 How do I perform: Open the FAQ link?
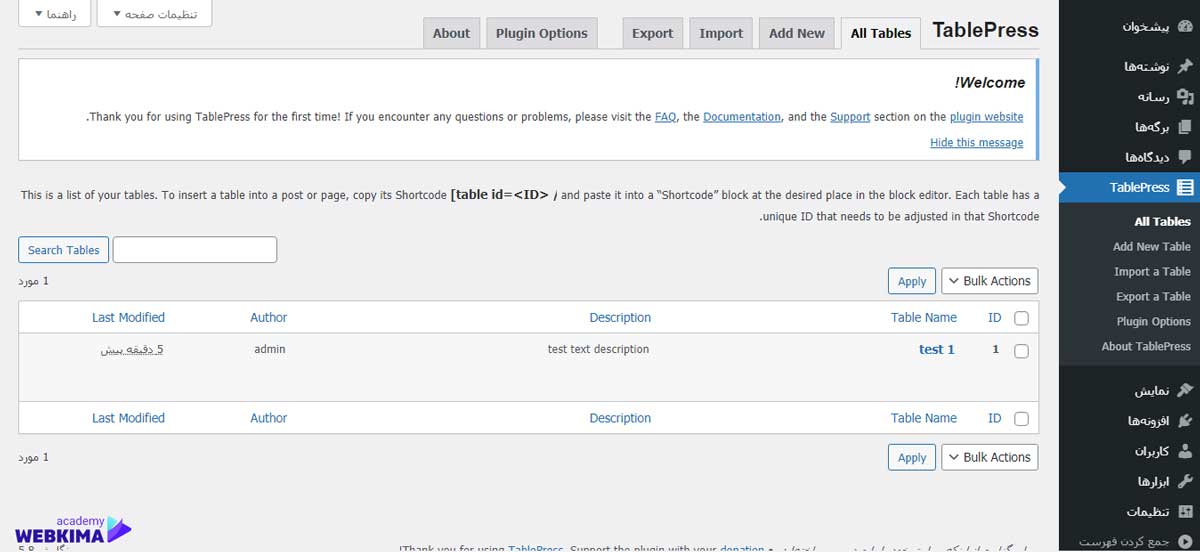coord(666,117)
